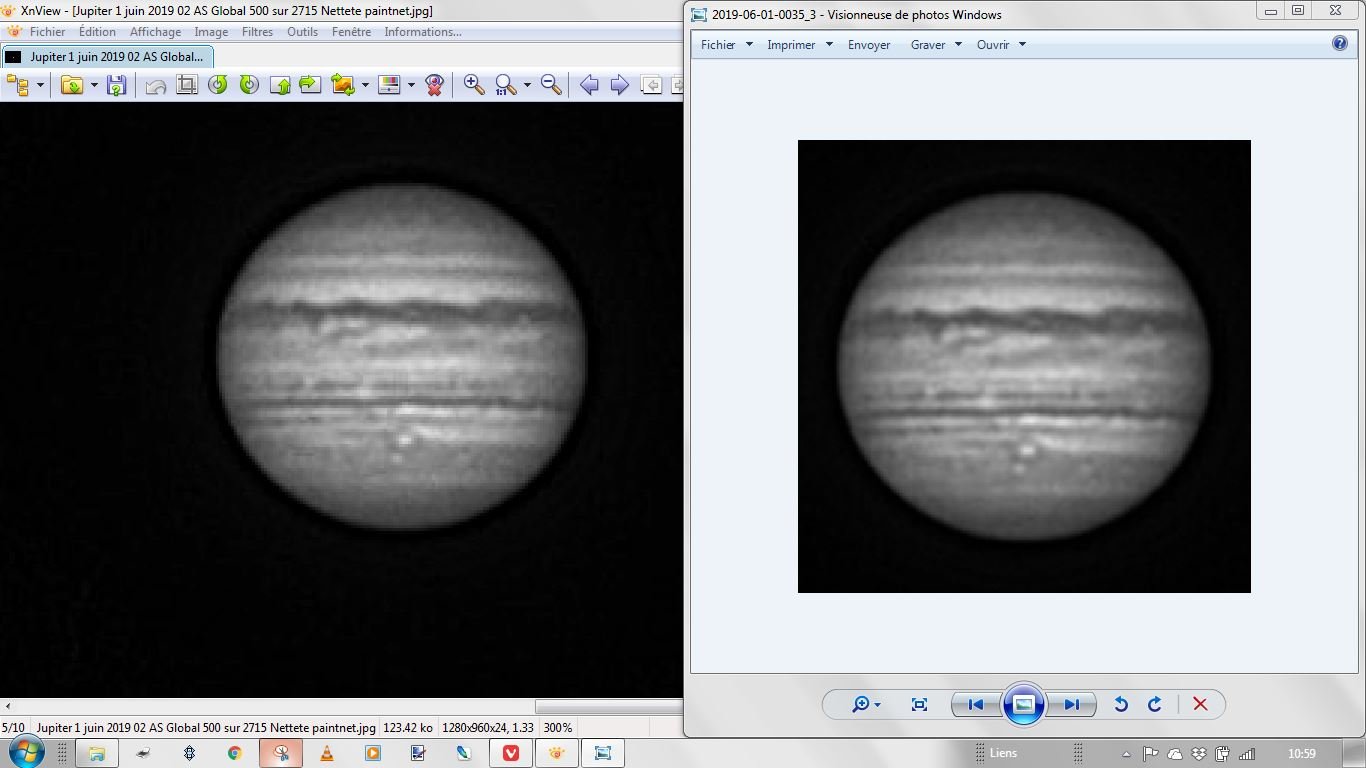Delete the photo with the red X
The width and height of the screenshot is (1366, 768).
point(1200,705)
